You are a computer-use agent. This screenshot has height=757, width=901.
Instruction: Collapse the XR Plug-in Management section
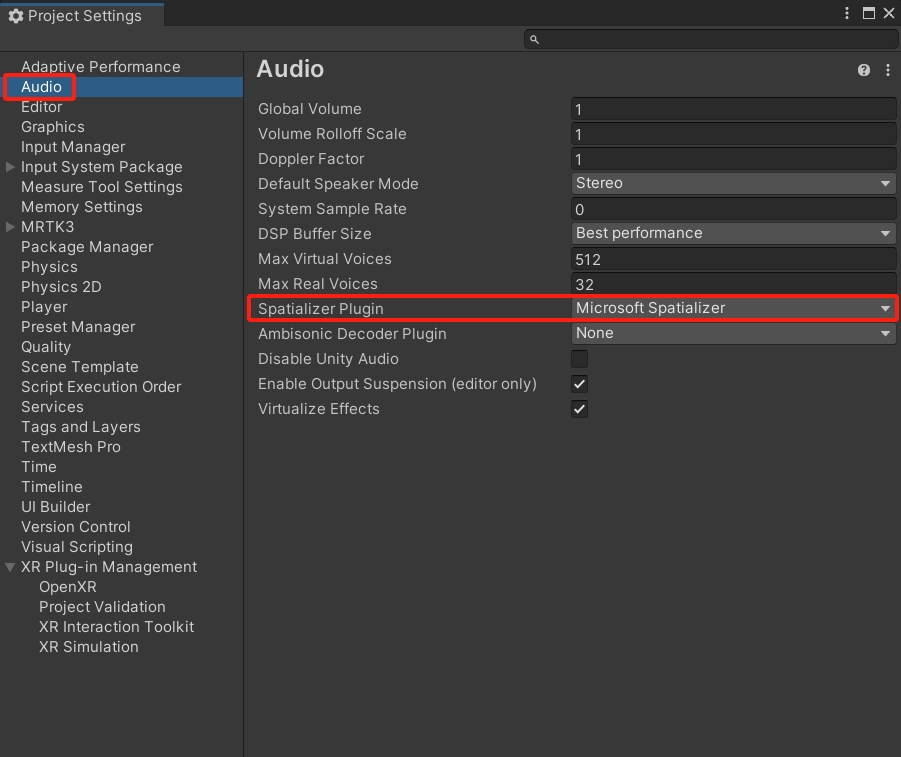(11, 567)
